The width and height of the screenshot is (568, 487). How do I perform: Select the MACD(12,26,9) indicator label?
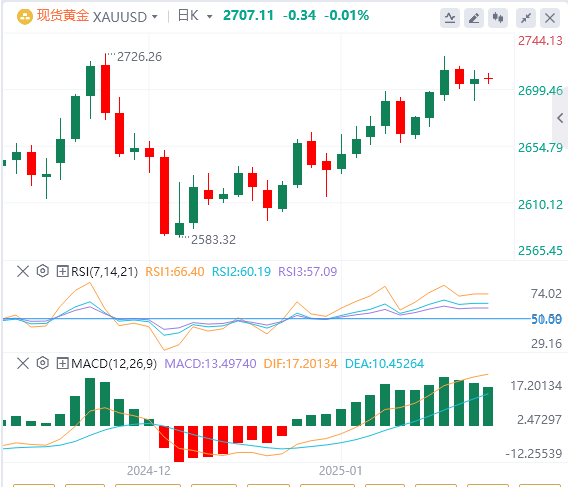pos(114,363)
